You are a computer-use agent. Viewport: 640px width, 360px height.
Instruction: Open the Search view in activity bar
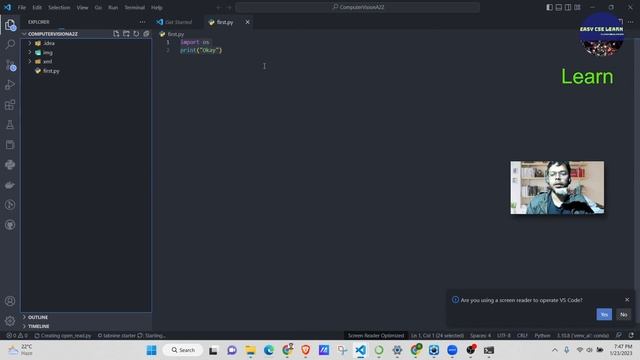(10, 44)
